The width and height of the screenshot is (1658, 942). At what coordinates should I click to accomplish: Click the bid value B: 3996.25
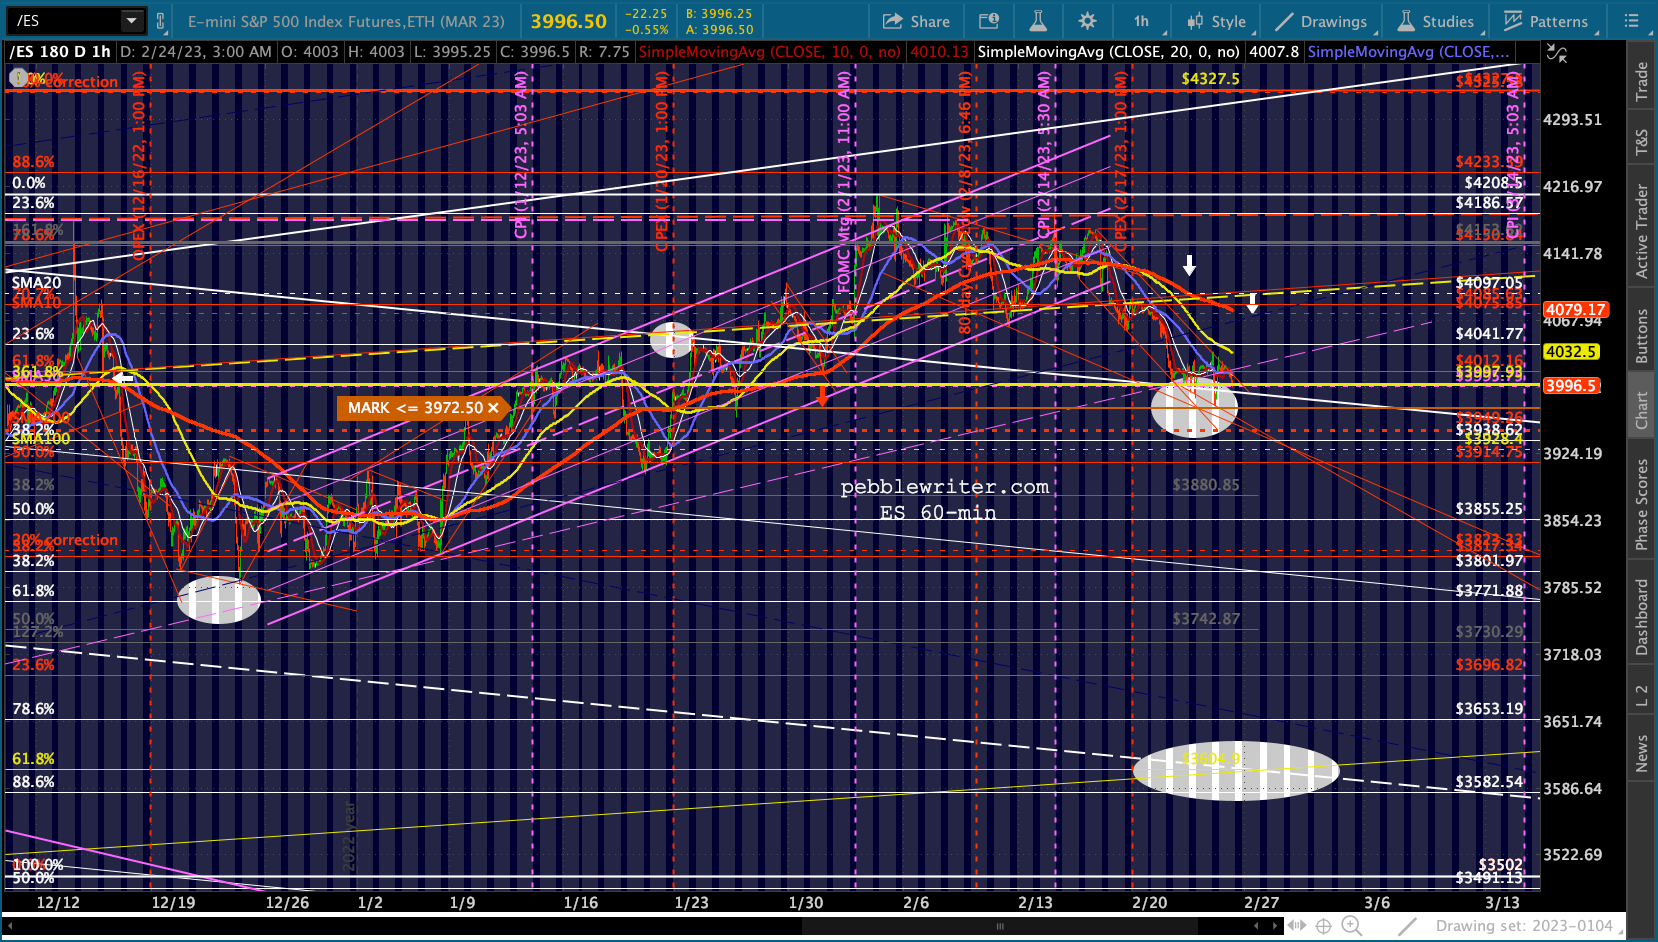[x=719, y=14]
